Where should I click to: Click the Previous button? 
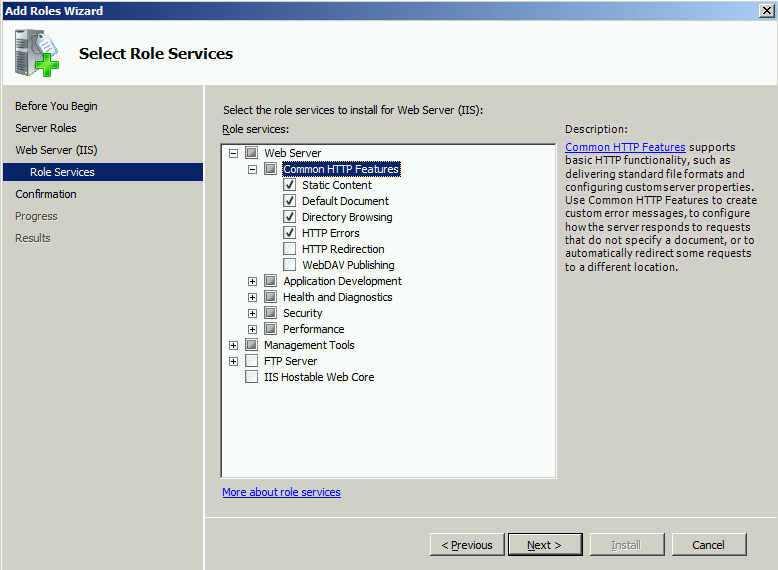pos(467,545)
